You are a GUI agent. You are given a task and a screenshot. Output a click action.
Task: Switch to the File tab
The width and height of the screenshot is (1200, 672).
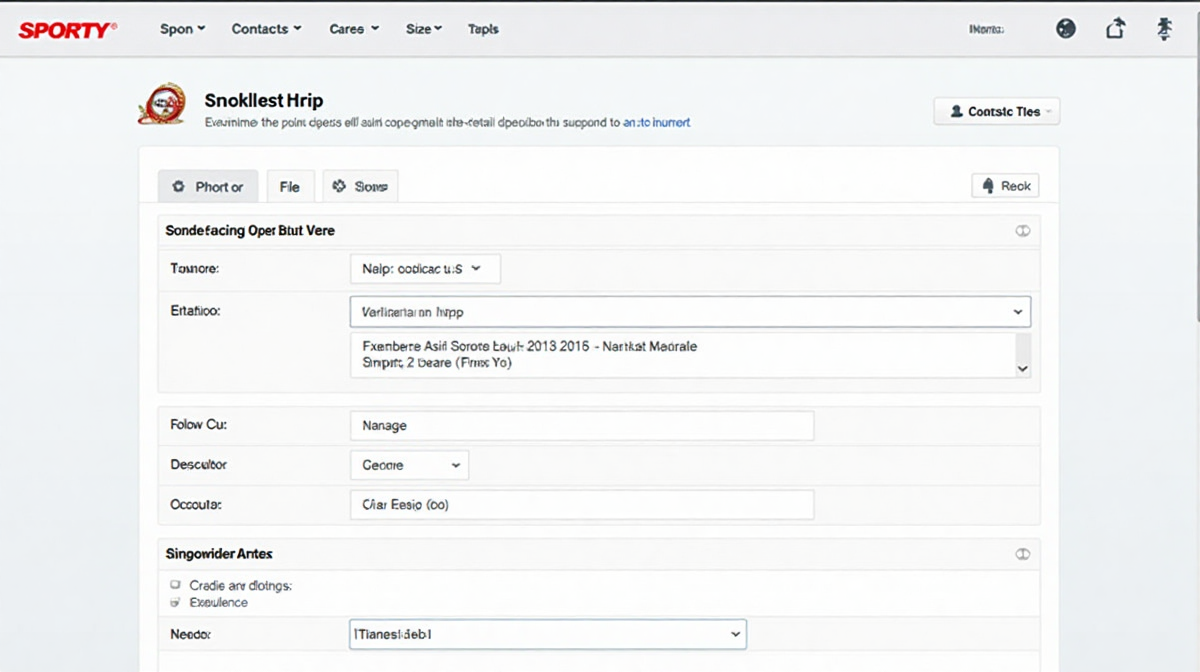coord(289,186)
